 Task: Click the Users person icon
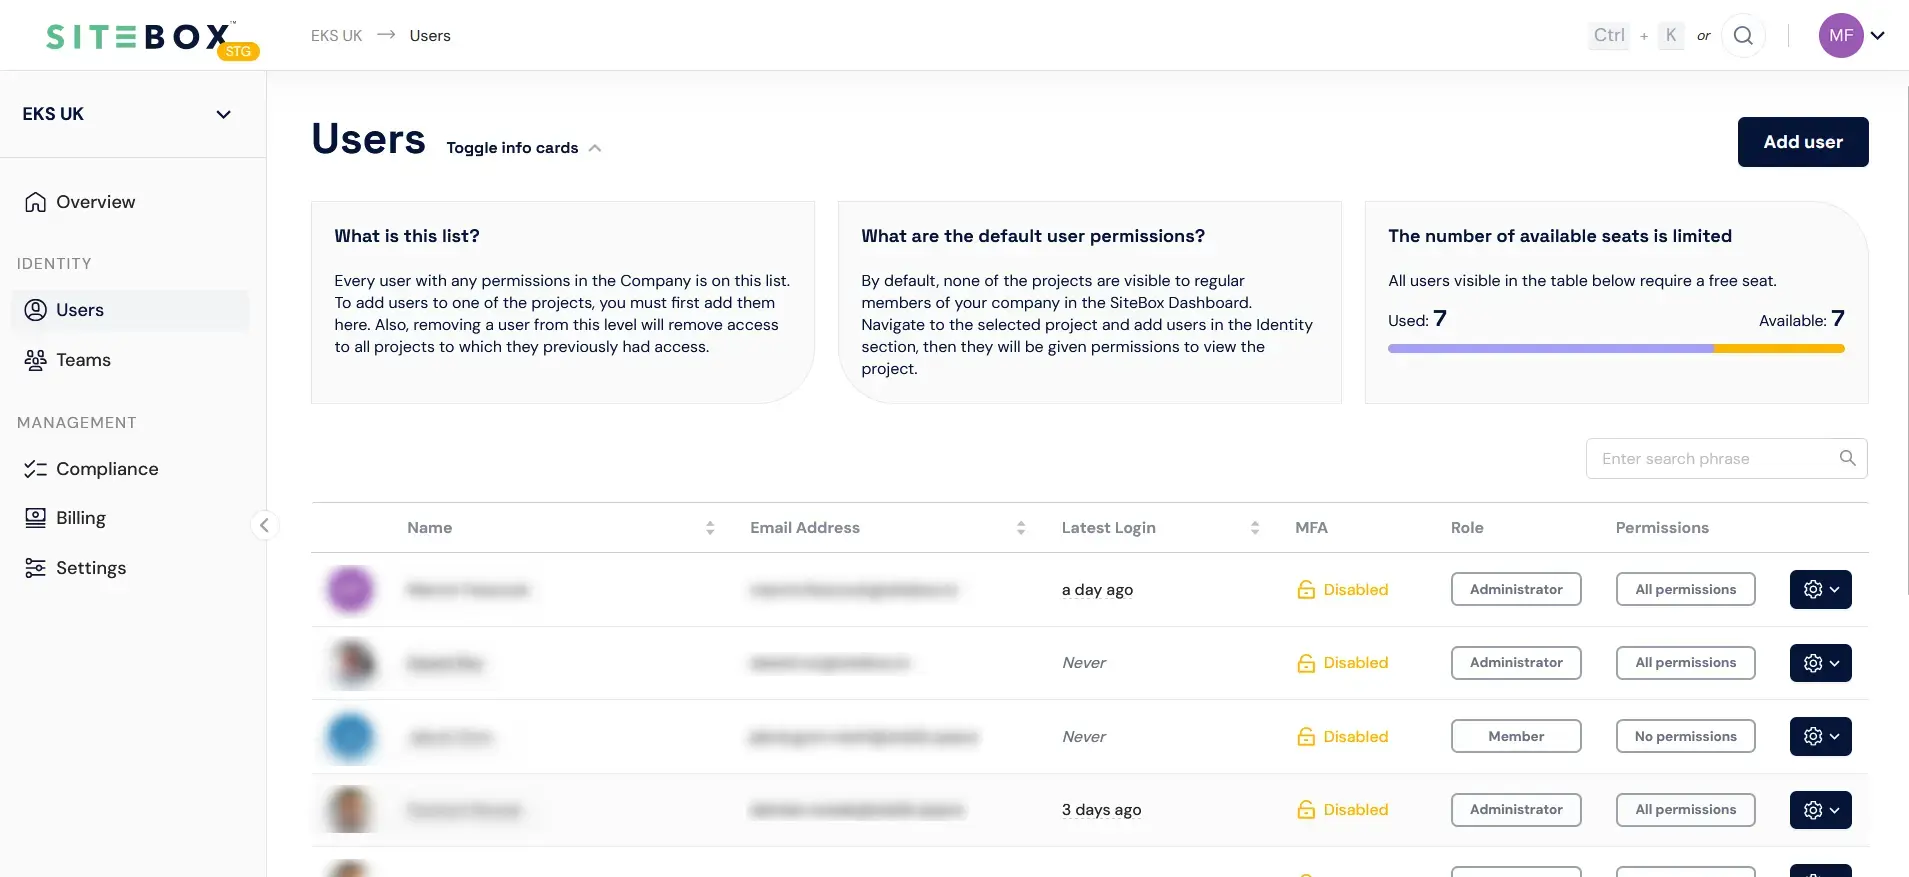point(36,310)
